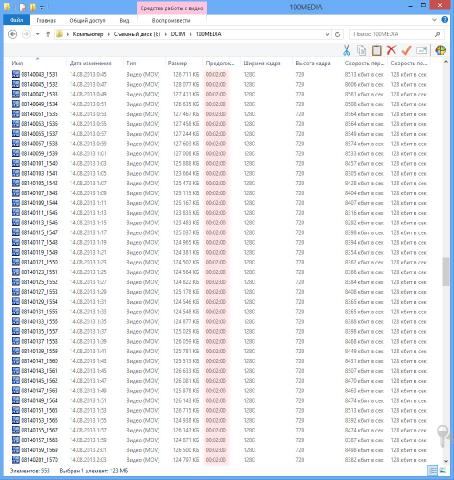Open the Воспроизвести ribbon tab

pos(171,21)
